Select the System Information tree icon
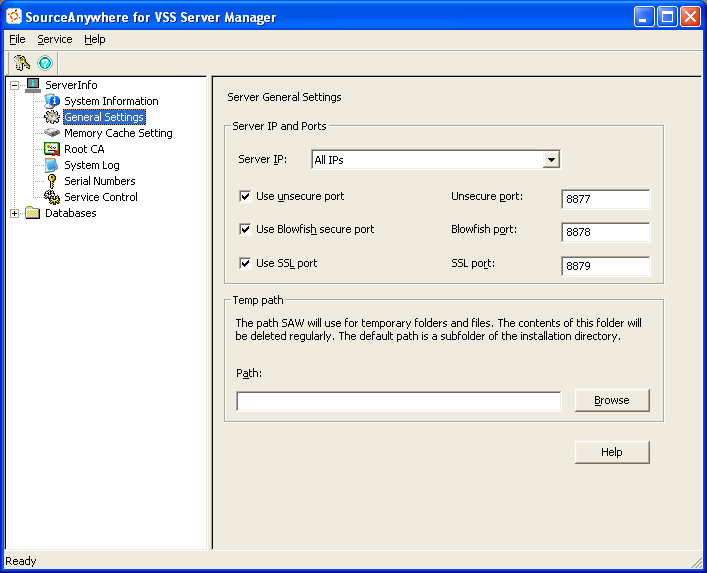This screenshot has width=707, height=573. 52,101
